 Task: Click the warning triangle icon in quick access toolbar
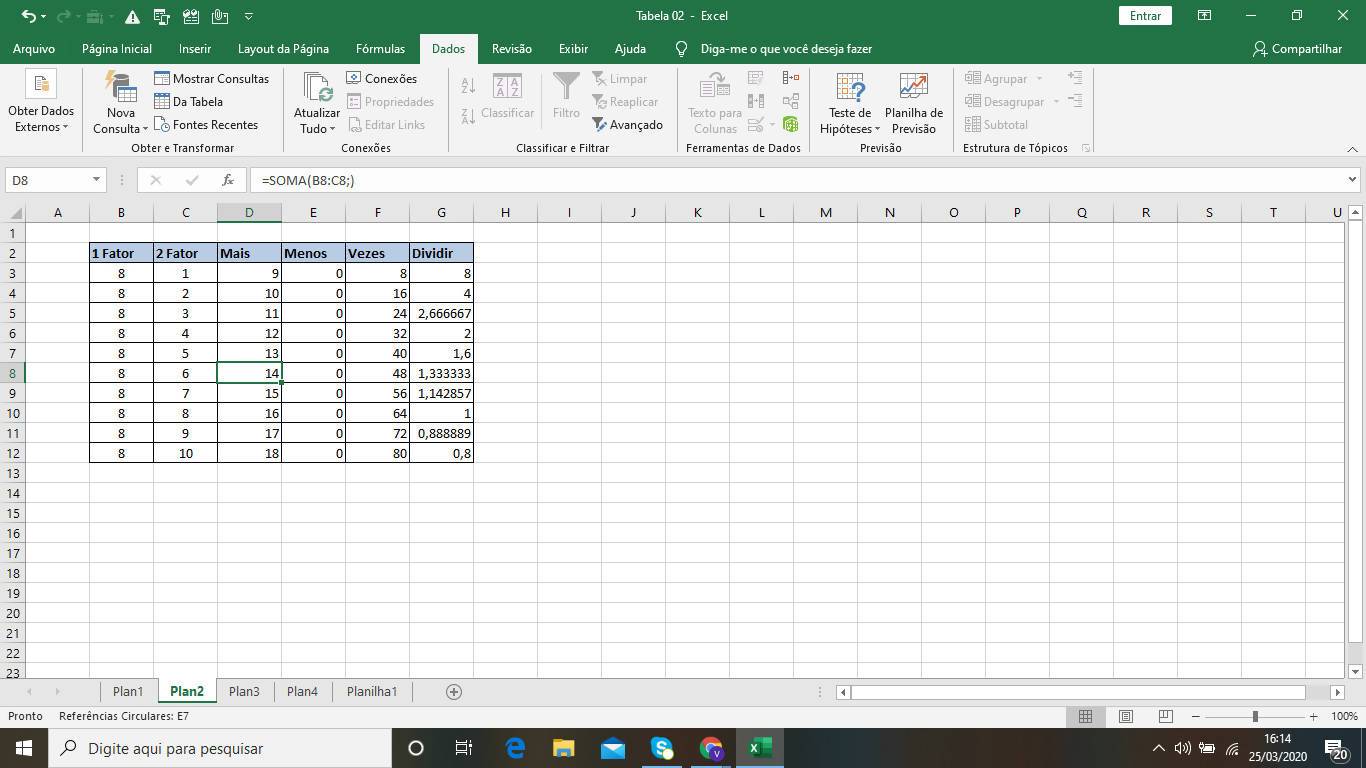(x=132, y=16)
